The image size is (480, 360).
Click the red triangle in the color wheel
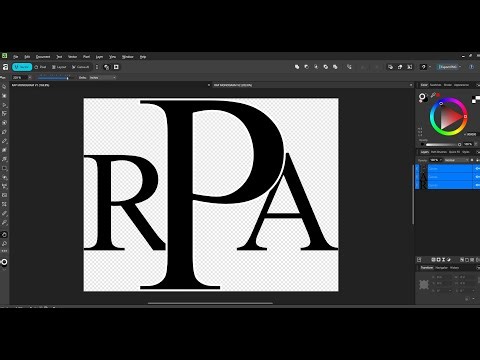click(450, 117)
